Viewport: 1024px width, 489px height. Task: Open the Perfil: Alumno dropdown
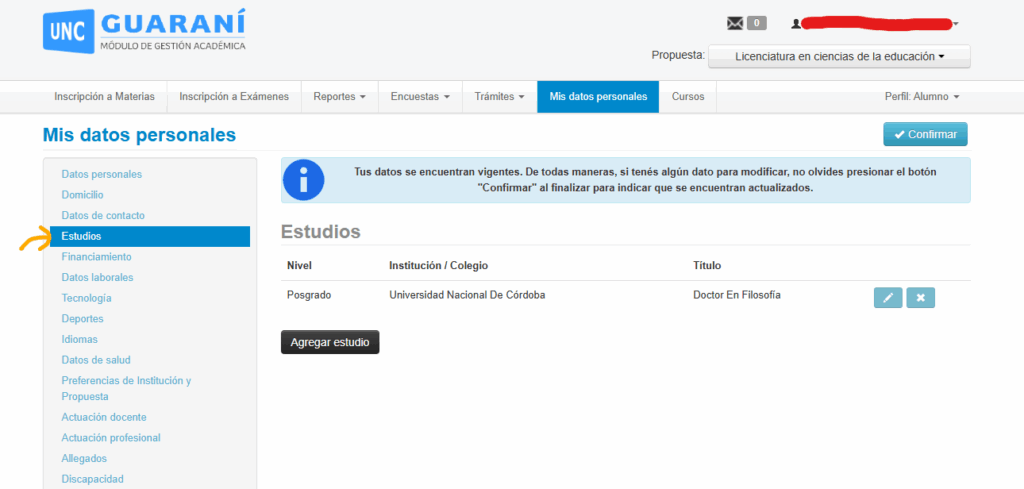(921, 97)
